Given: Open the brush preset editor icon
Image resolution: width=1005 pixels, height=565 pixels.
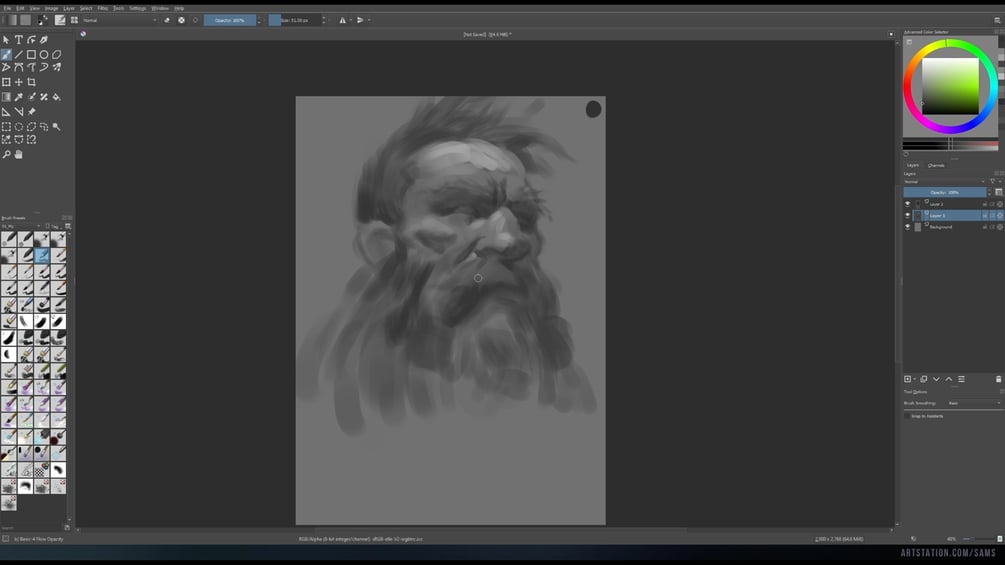Looking at the screenshot, I should coord(60,20).
